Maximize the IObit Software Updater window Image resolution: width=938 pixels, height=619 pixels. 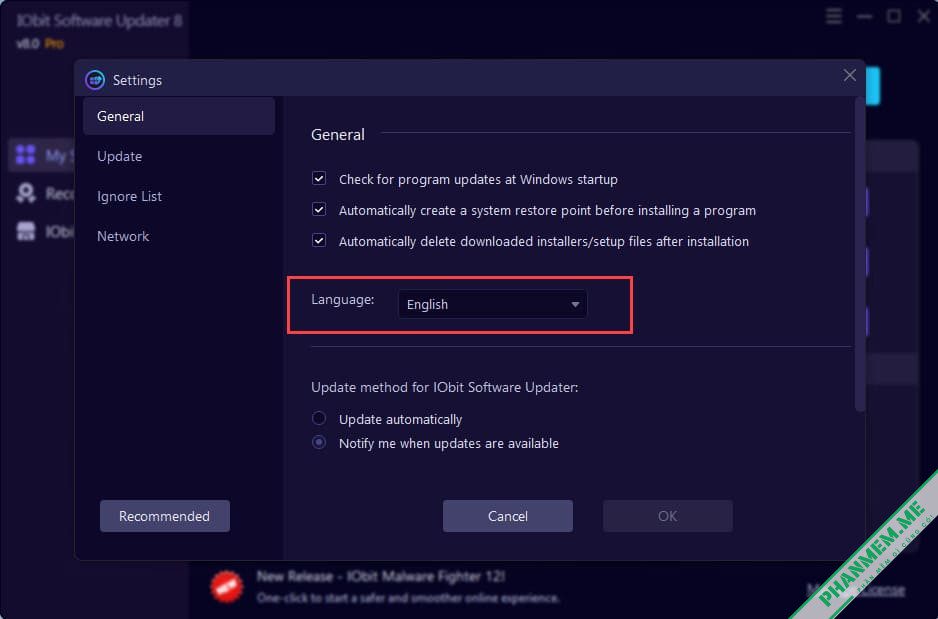click(x=894, y=16)
